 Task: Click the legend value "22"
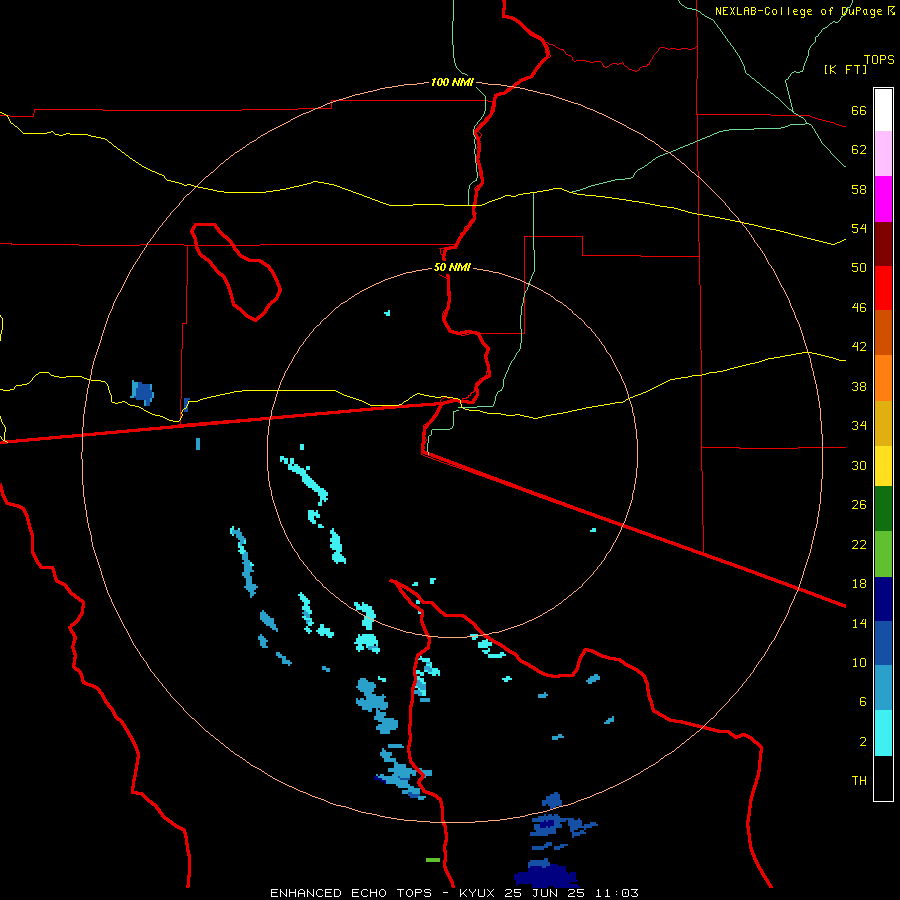point(859,544)
